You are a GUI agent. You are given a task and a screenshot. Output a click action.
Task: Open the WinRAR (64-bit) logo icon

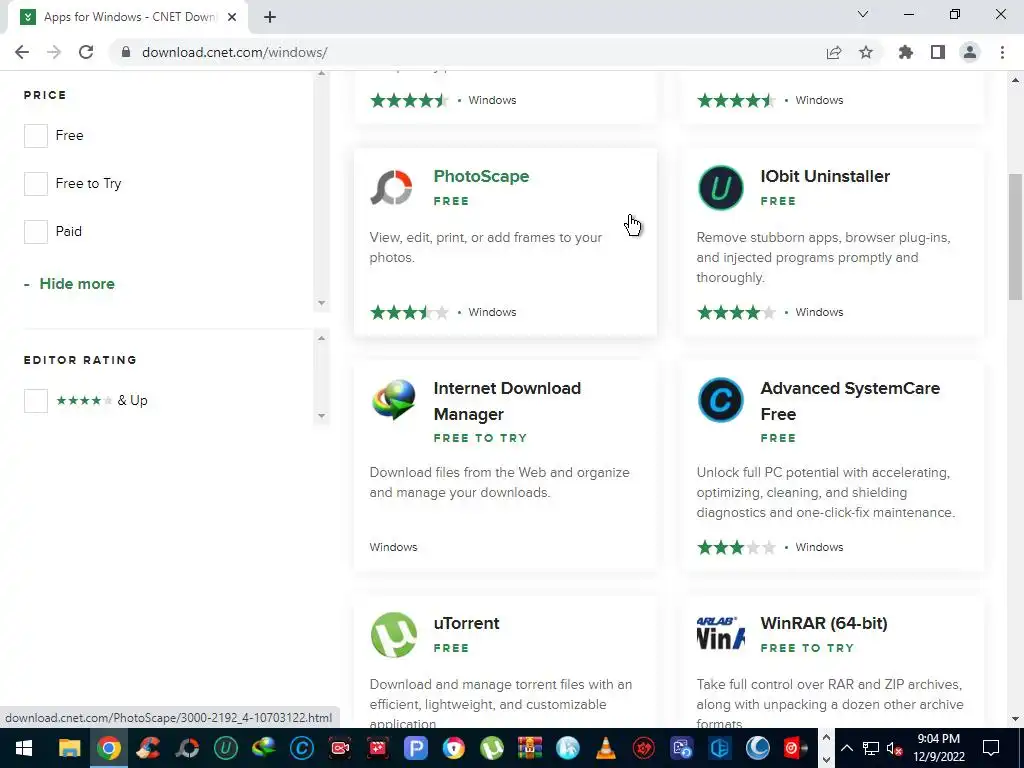click(x=720, y=633)
